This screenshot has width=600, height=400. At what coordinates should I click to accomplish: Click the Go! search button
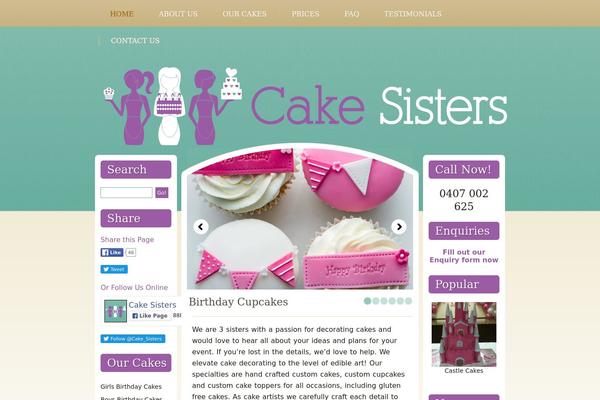pyautogui.click(x=161, y=193)
